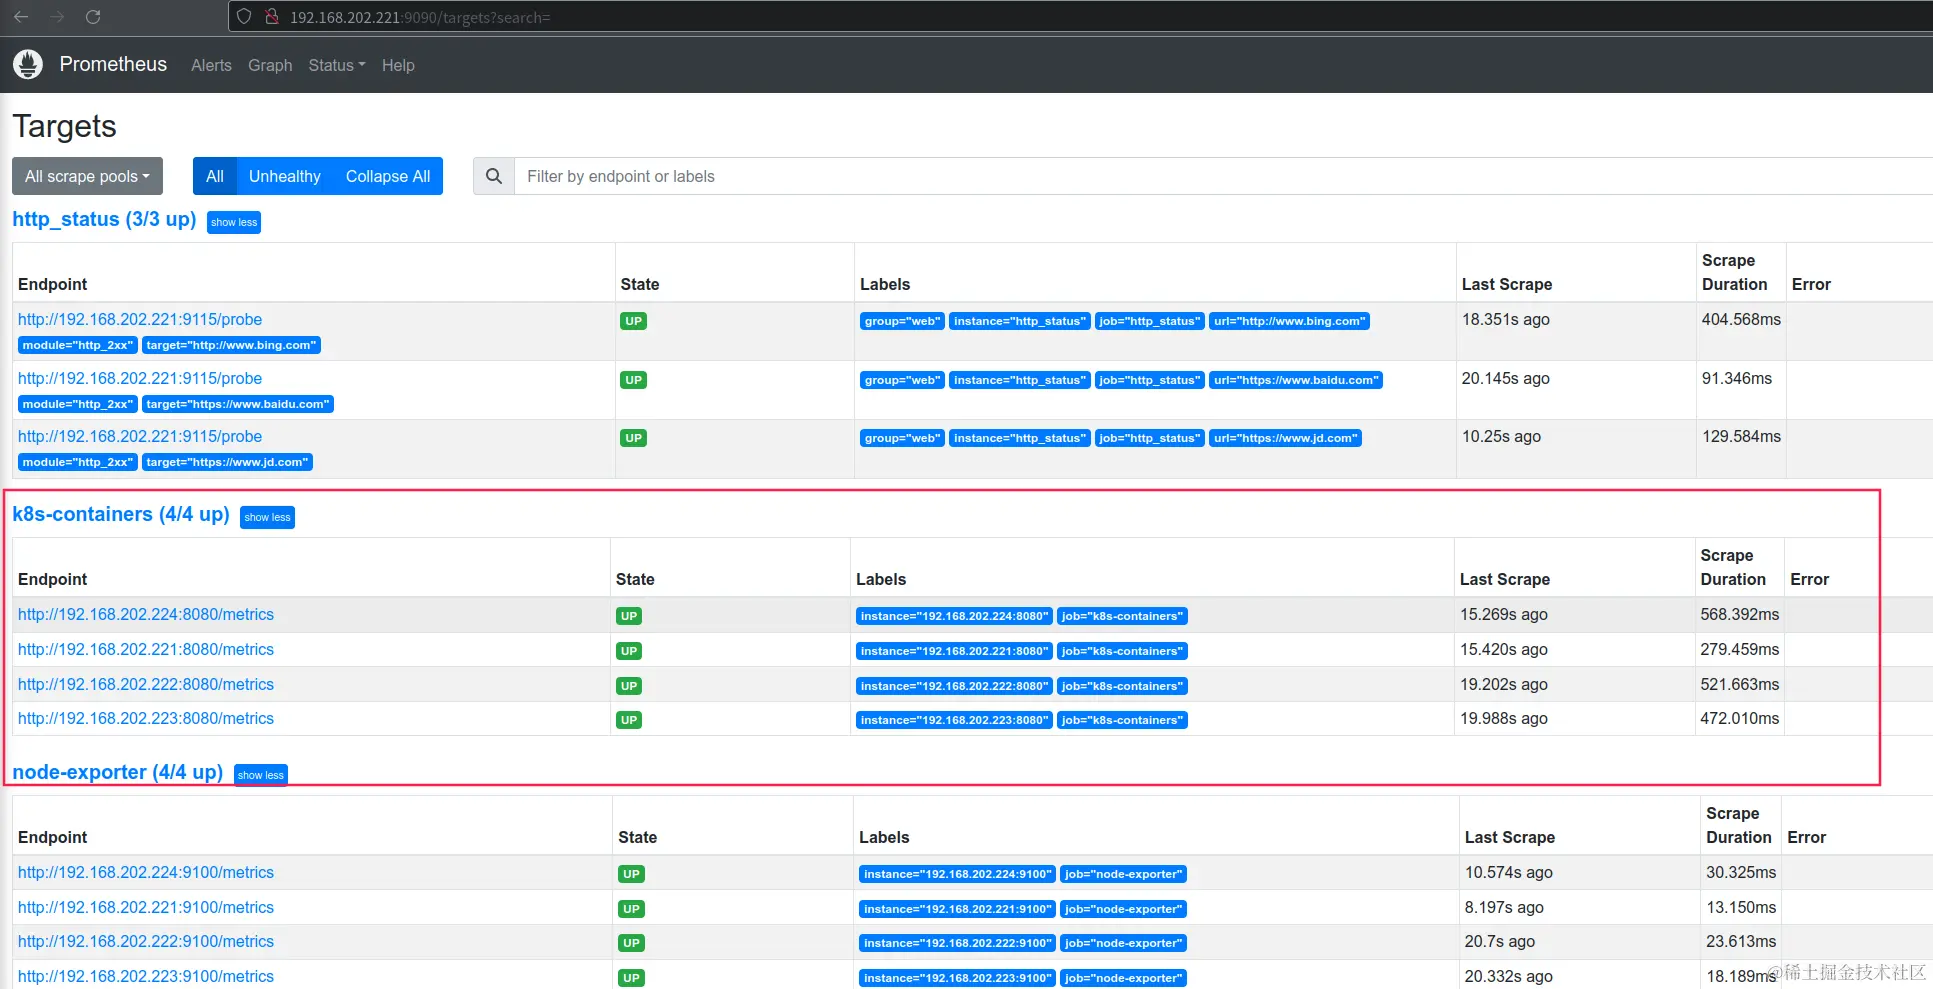
Task: Click the 20.7s ago last scrape value
Action: pyautogui.click(x=1499, y=941)
